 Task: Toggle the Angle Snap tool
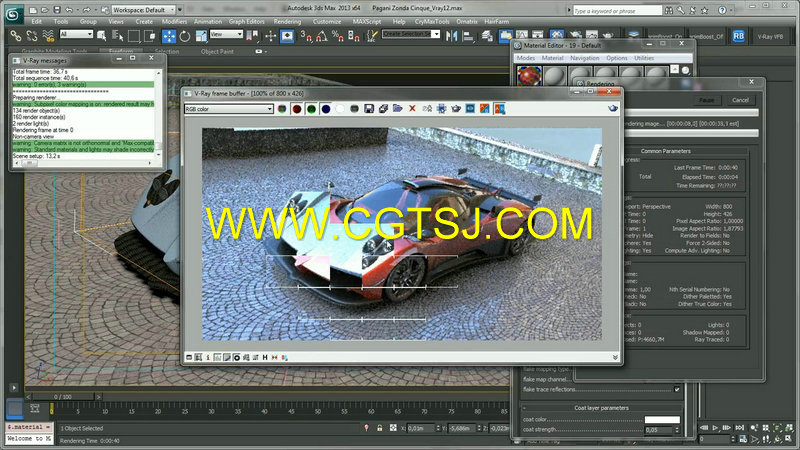click(322, 36)
